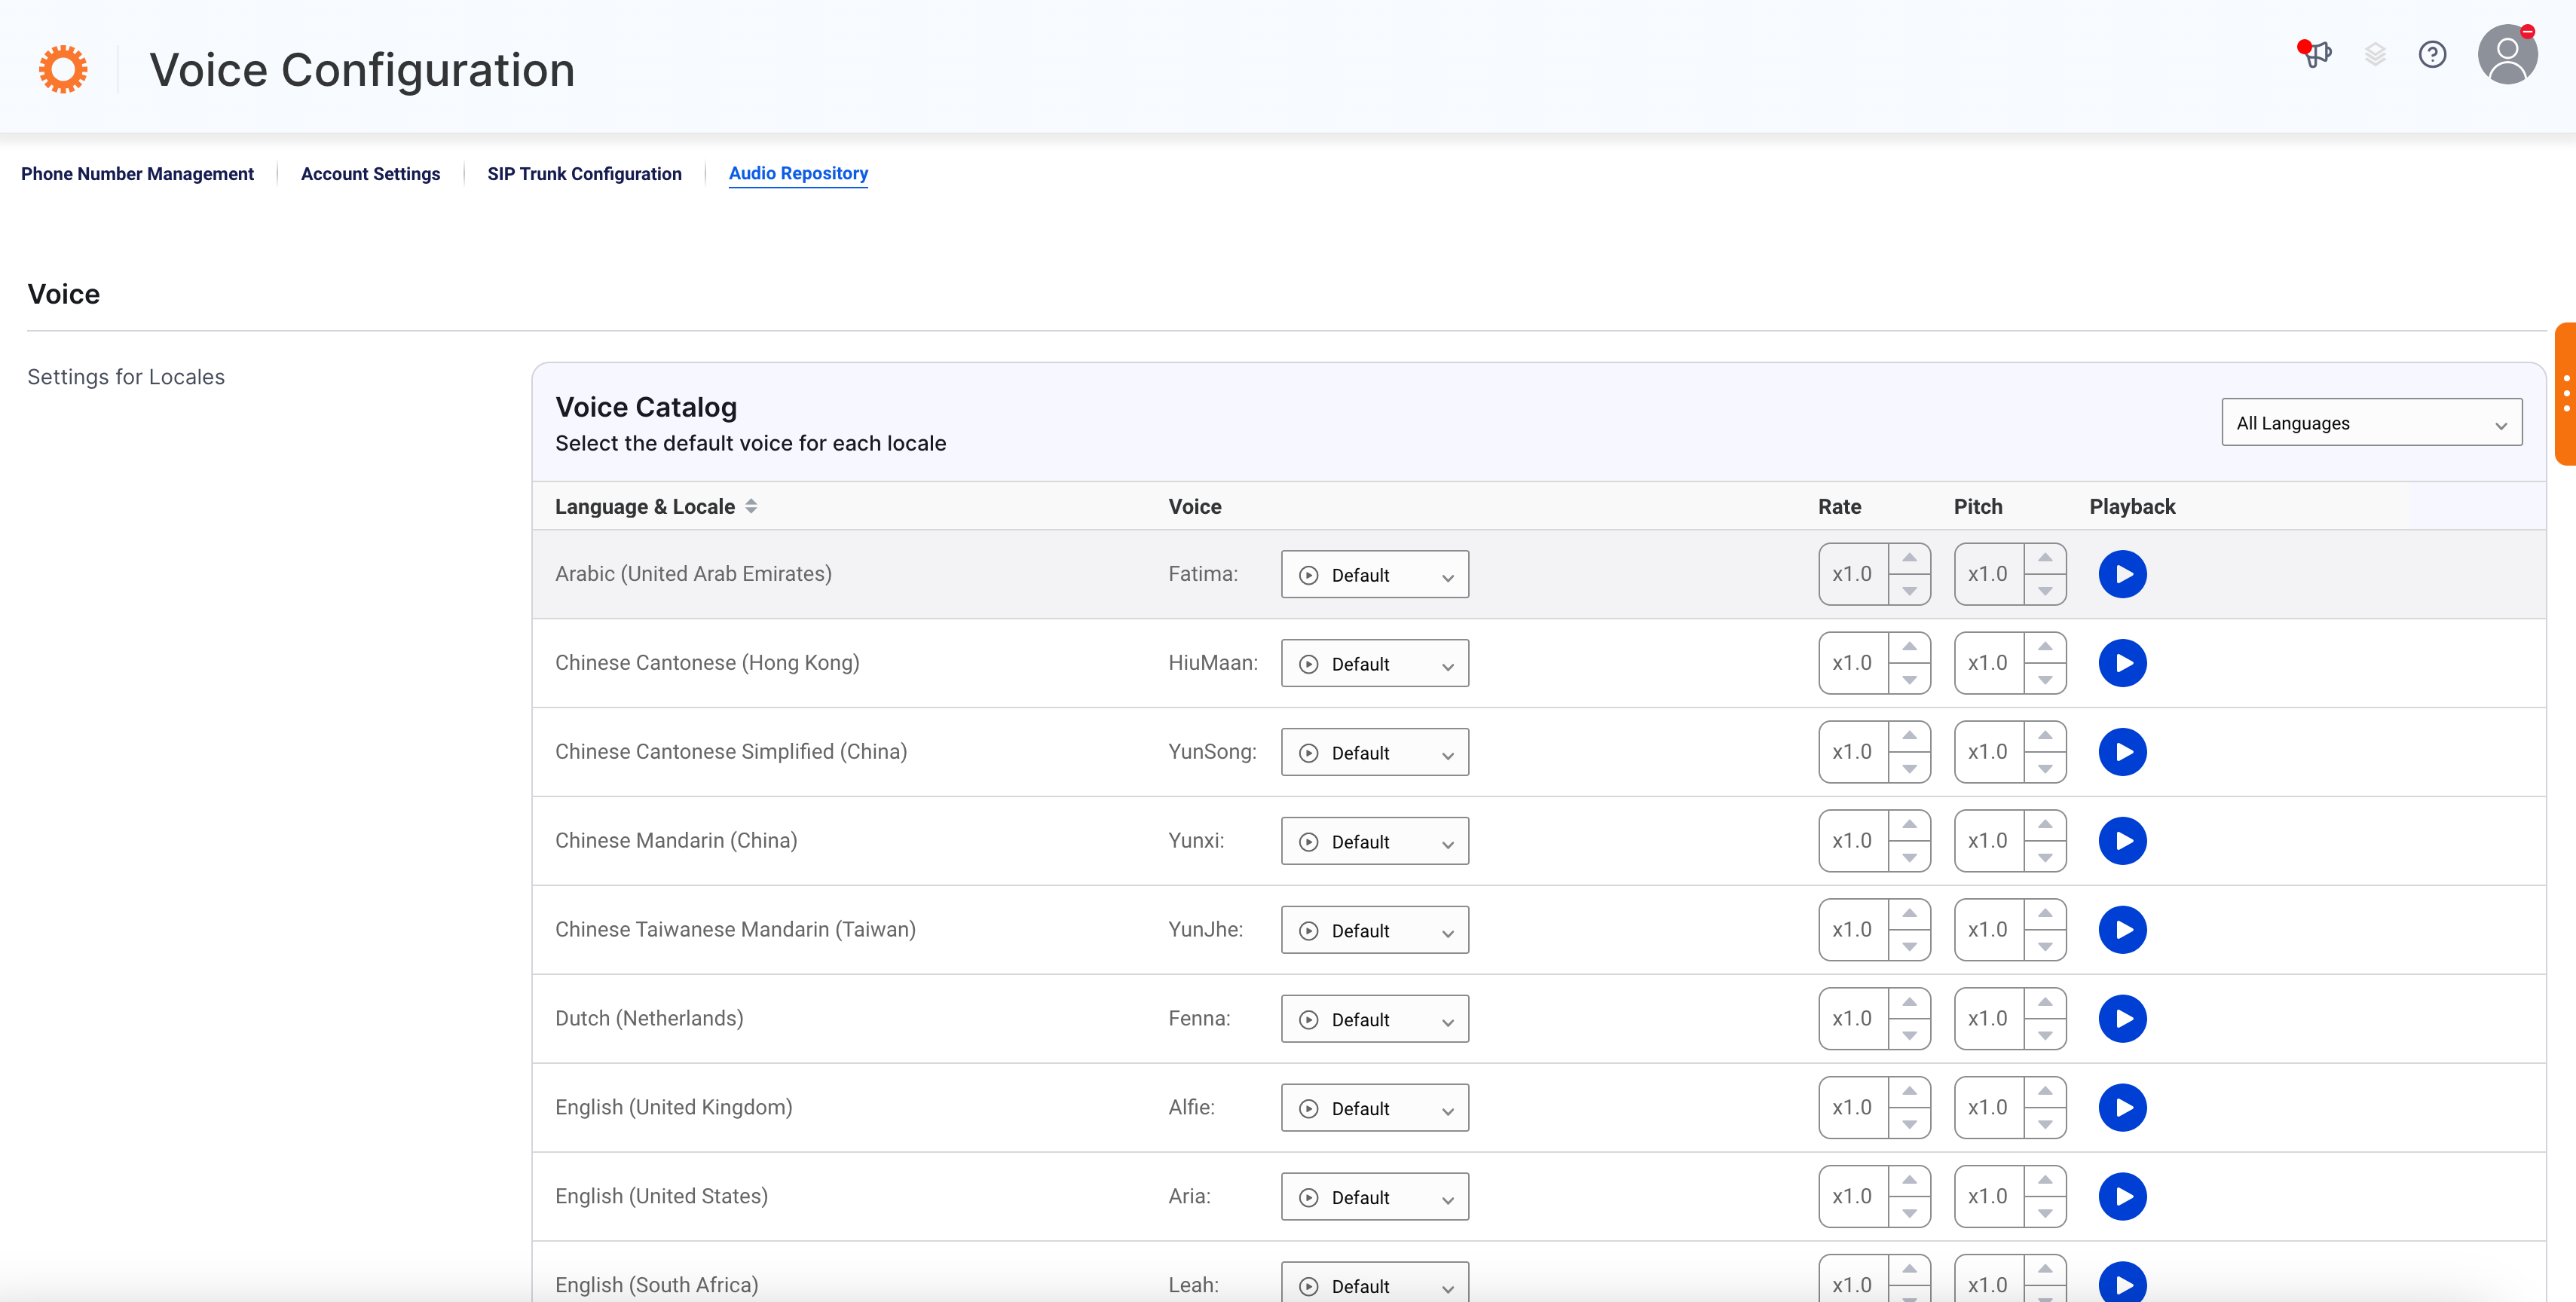Open the user profile avatar
Image resolution: width=2576 pixels, height=1302 pixels.
click(2507, 54)
